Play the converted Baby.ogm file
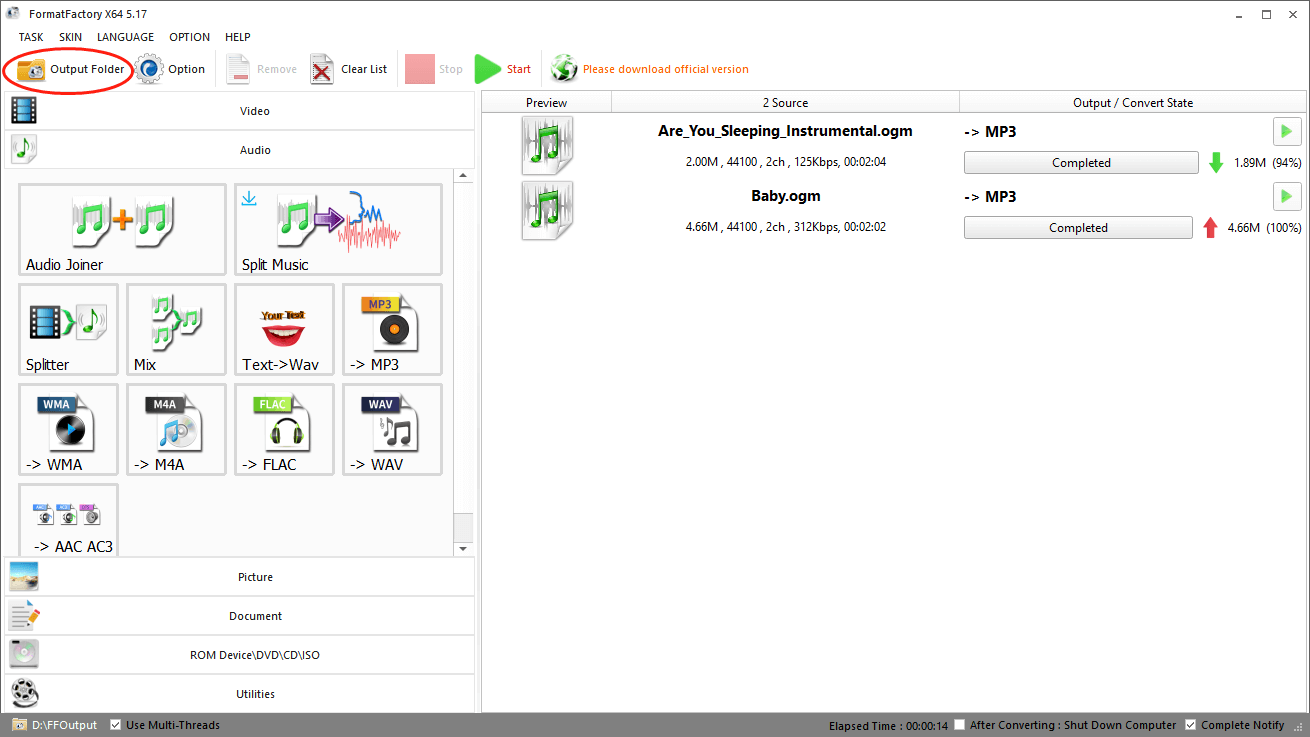This screenshot has height=737, width=1310. (1287, 196)
